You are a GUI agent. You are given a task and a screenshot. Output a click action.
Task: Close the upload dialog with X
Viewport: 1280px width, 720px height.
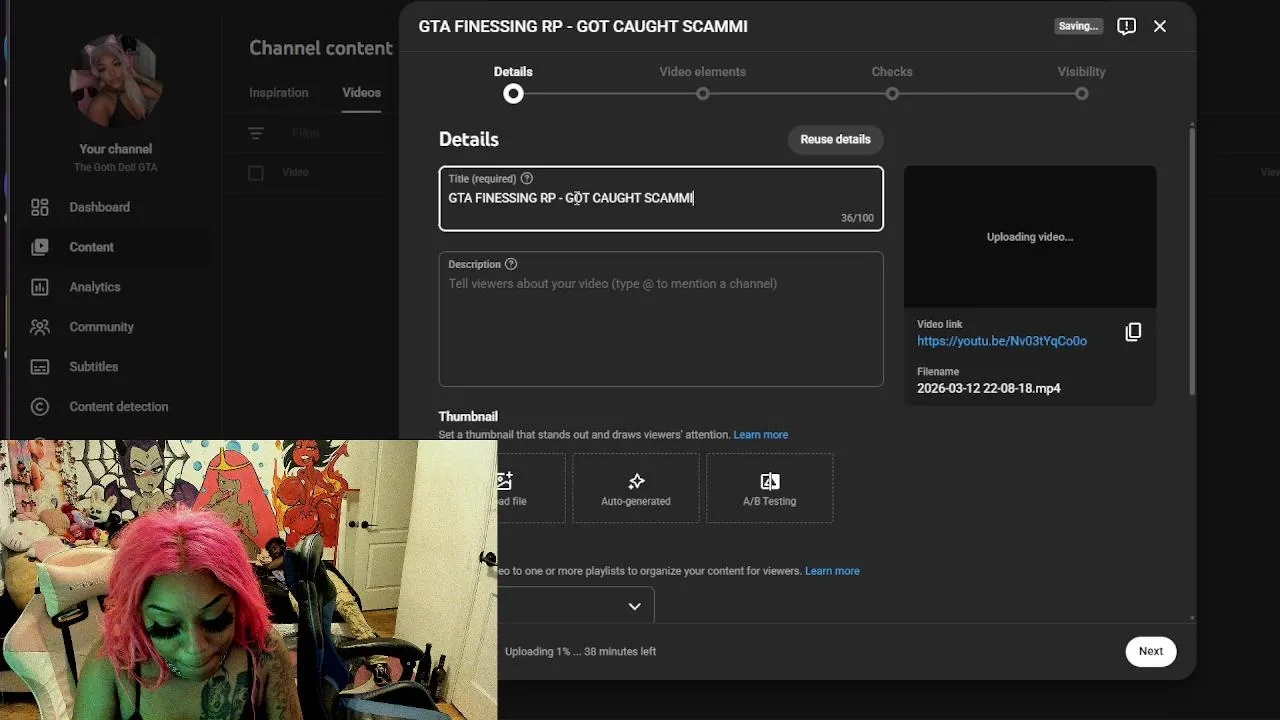(x=1160, y=27)
